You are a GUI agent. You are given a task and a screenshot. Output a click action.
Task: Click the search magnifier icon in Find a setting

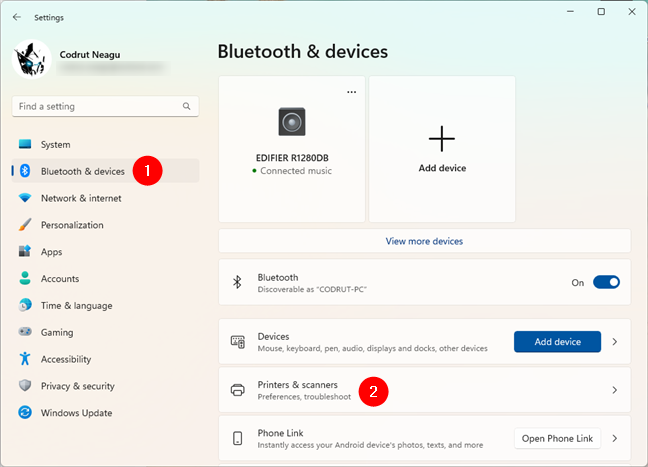186,106
